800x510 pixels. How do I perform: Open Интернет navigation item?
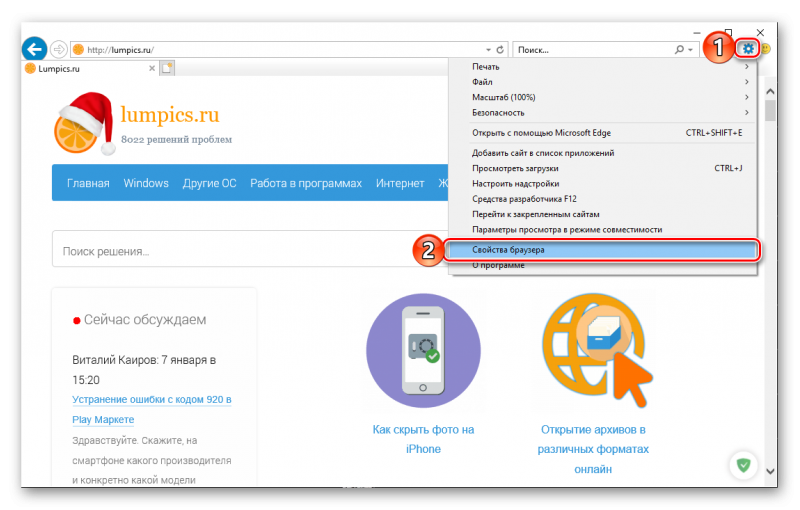400,184
